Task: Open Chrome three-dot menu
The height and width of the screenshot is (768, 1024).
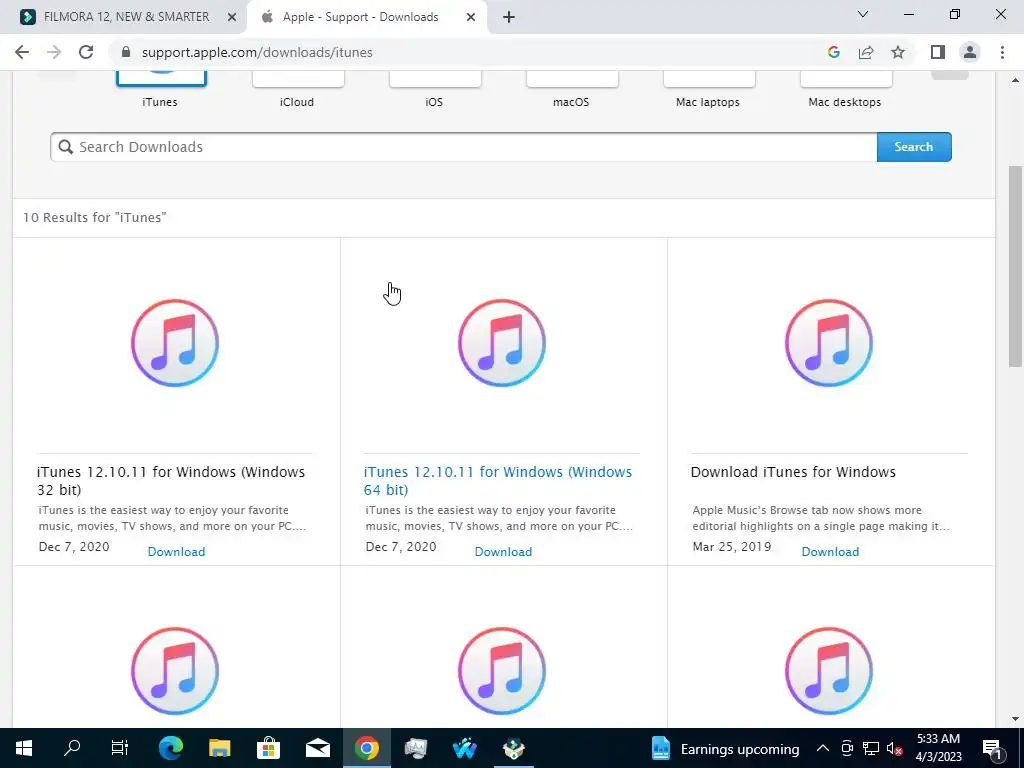Action: (1002, 52)
